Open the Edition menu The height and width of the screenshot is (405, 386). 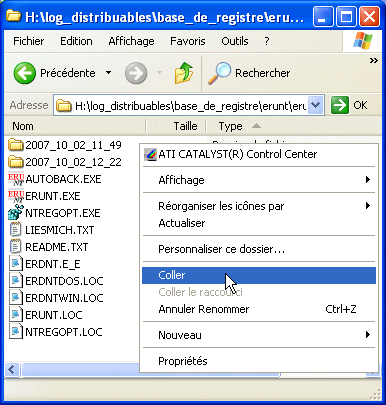(x=76, y=41)
